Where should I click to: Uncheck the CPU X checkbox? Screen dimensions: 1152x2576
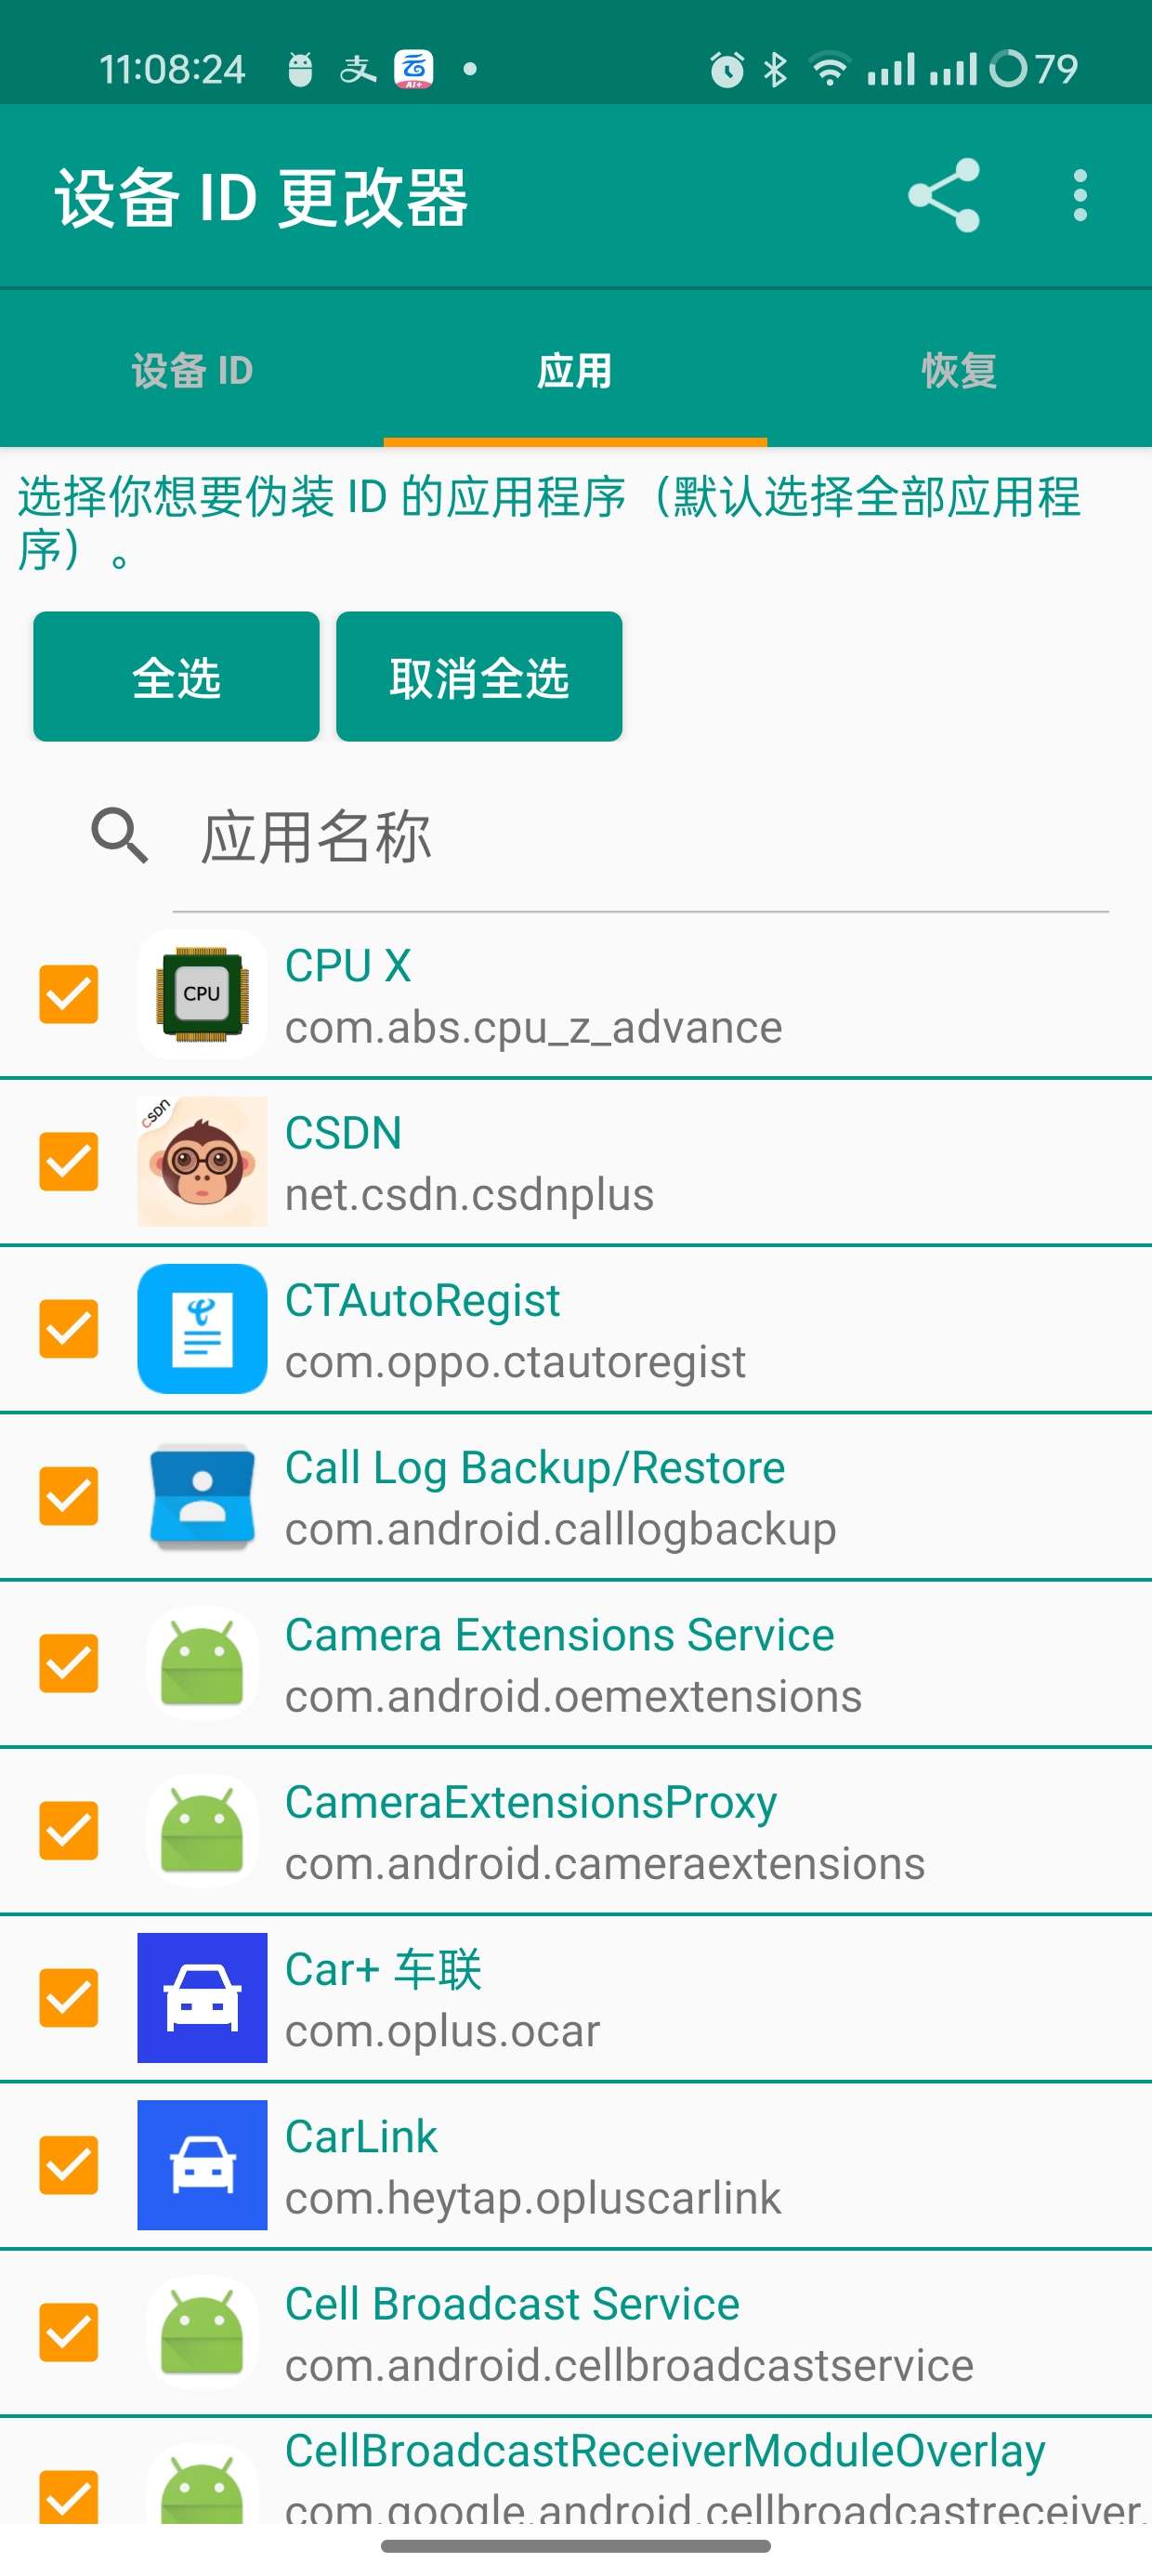pos(69,994)
